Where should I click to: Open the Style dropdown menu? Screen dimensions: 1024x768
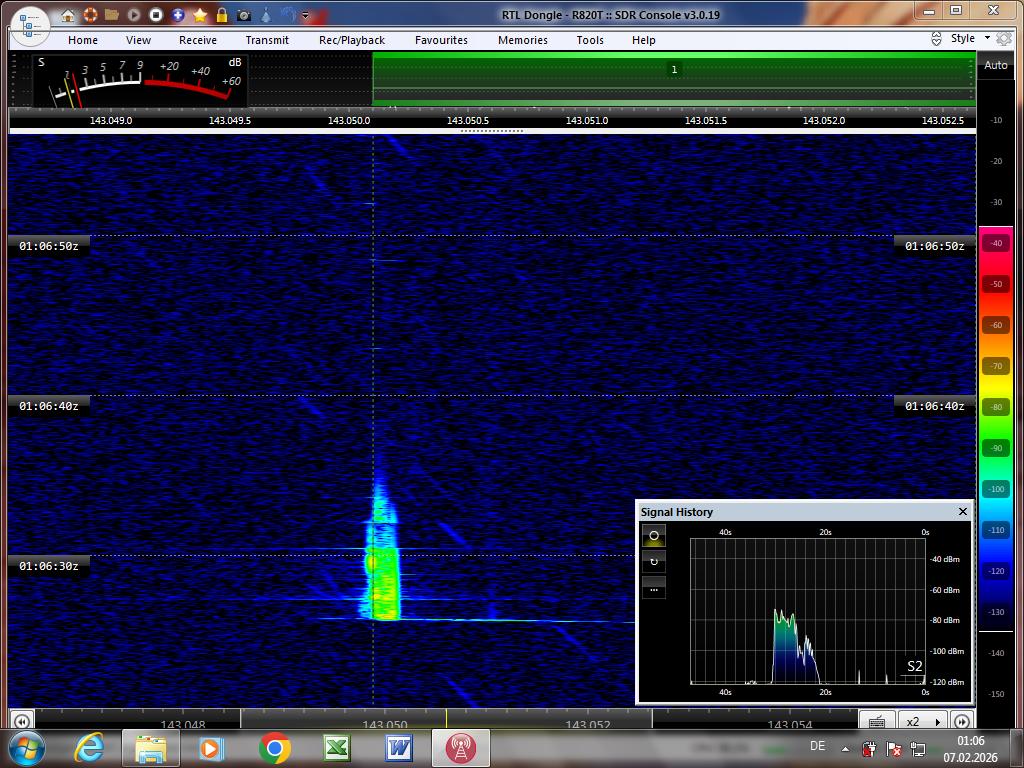click(x=970, y=39)
